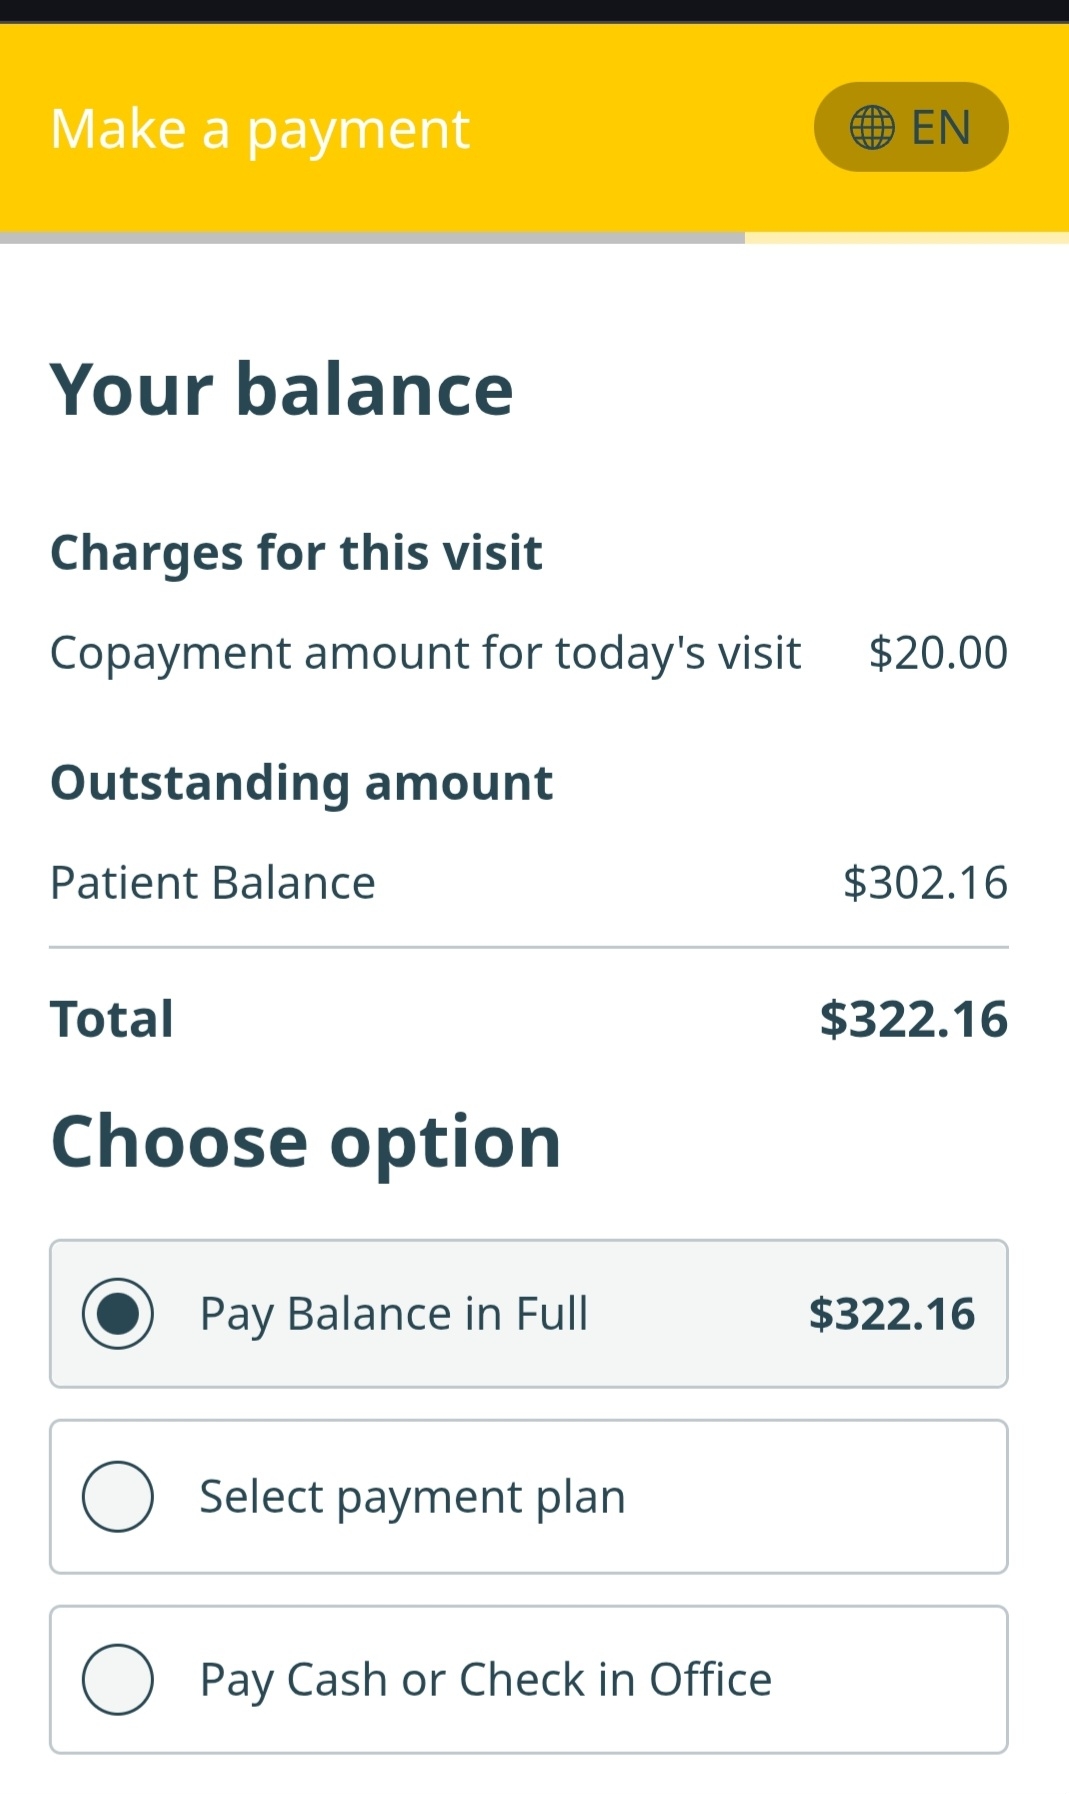The image size is (1069, 1794).
Task: Click the Charges for this visit heading
Action: 296,552
